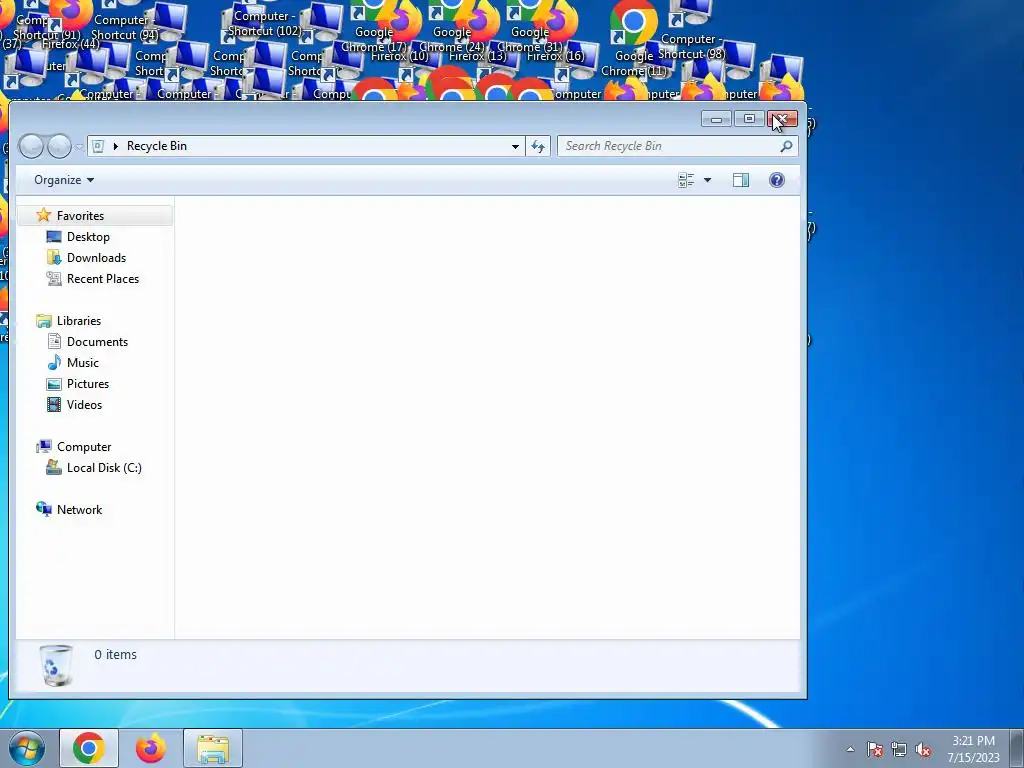Select Computer - Shortcut (94) desktop icon
Screen dimensions: 1024x768
[124, 26]
